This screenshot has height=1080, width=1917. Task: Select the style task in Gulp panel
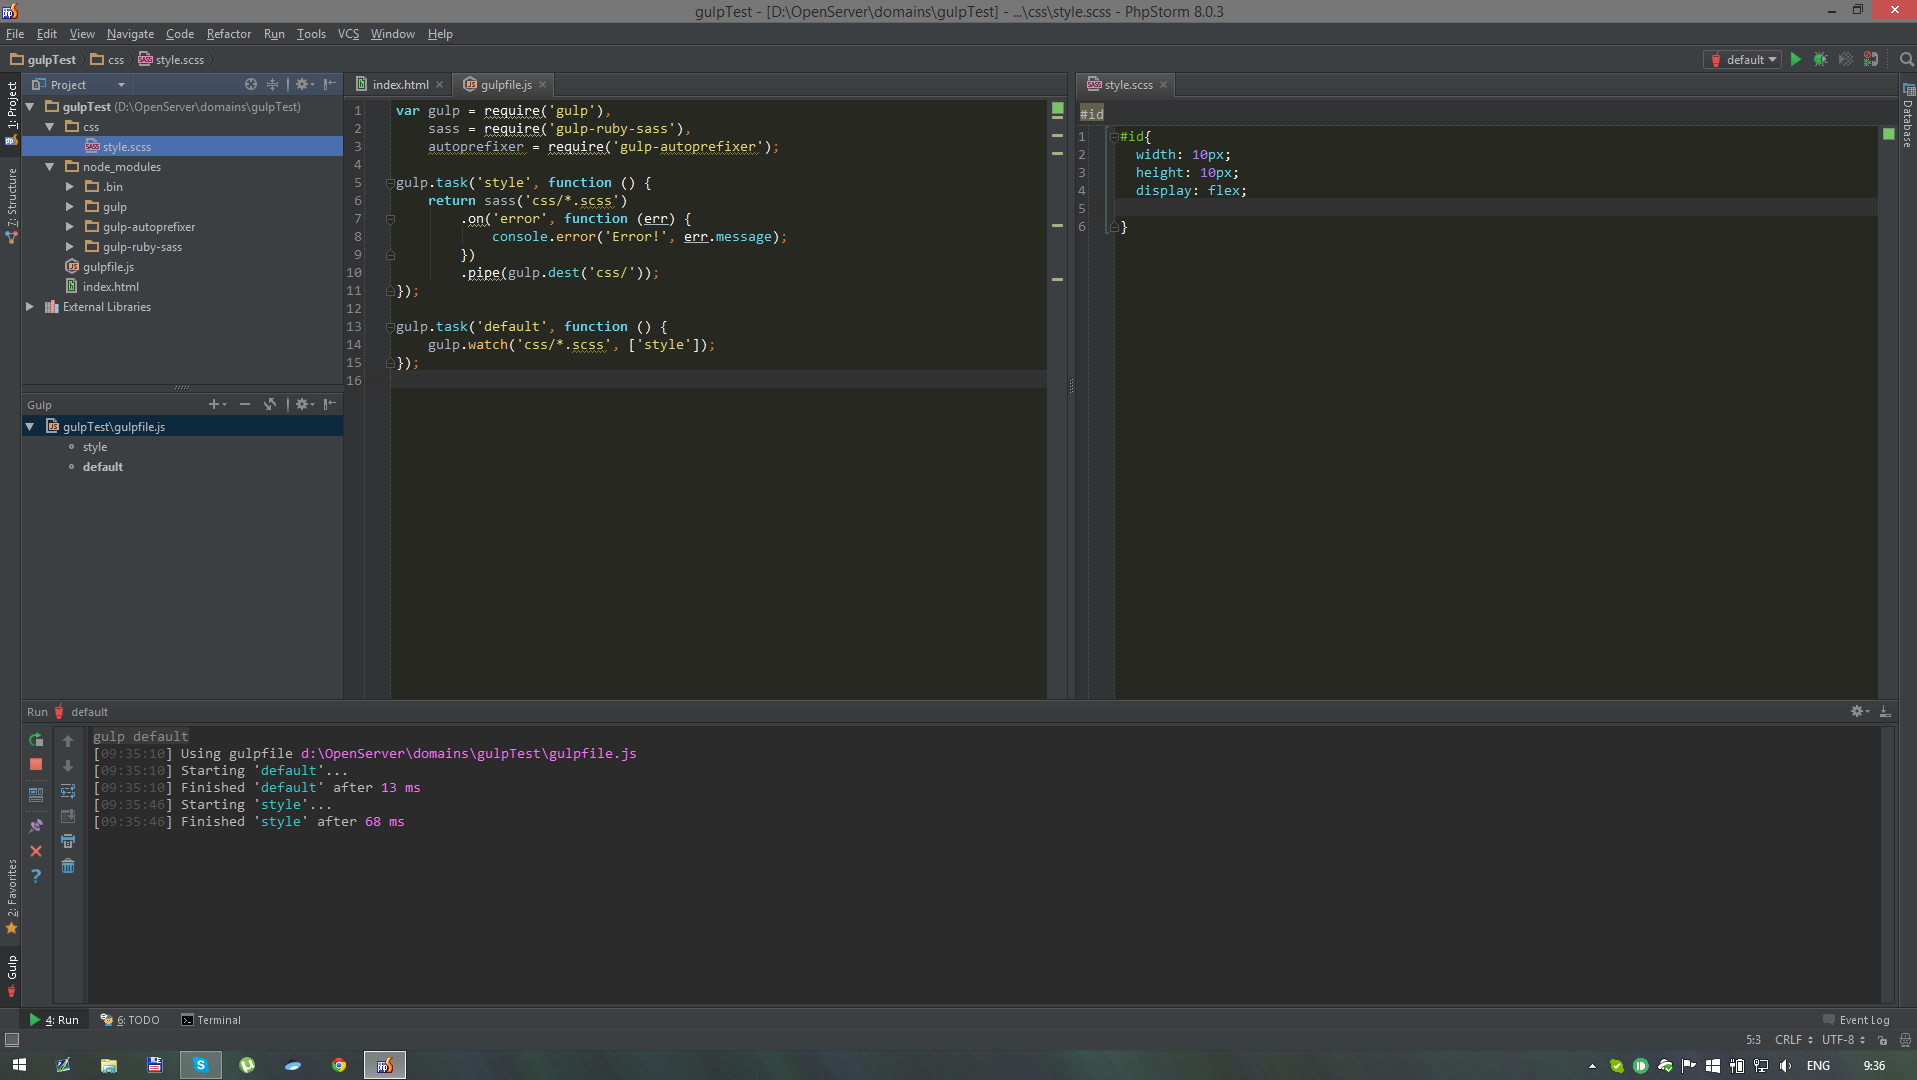click(x=95, y=447)
